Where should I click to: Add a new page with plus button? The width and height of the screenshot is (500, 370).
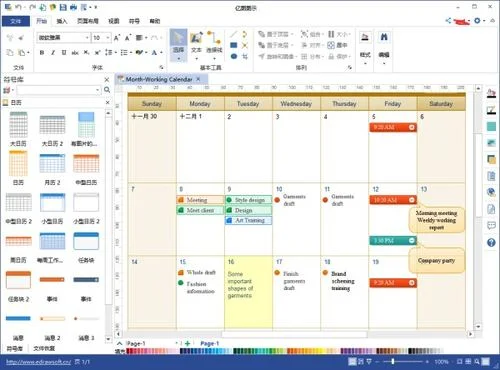[187, 343]
